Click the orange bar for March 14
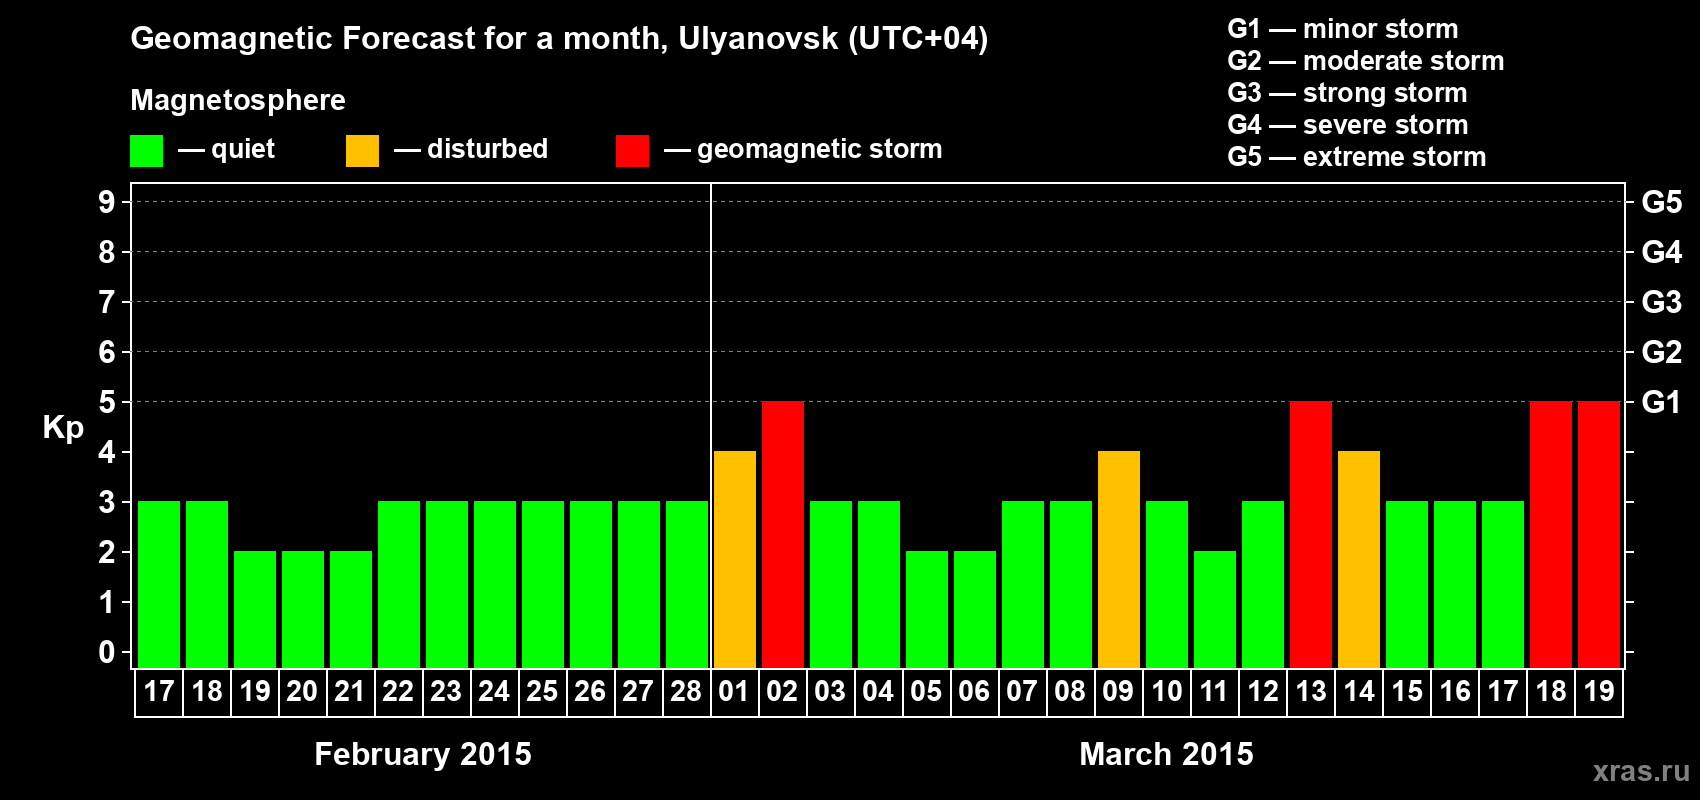The image size is (1700, 800). click(x=1359, y=559)
